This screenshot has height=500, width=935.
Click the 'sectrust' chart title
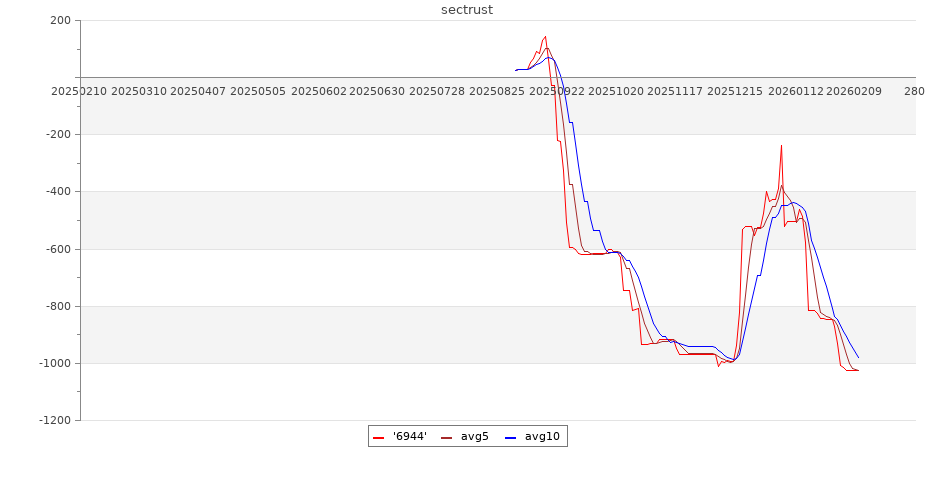click(467, 10)
